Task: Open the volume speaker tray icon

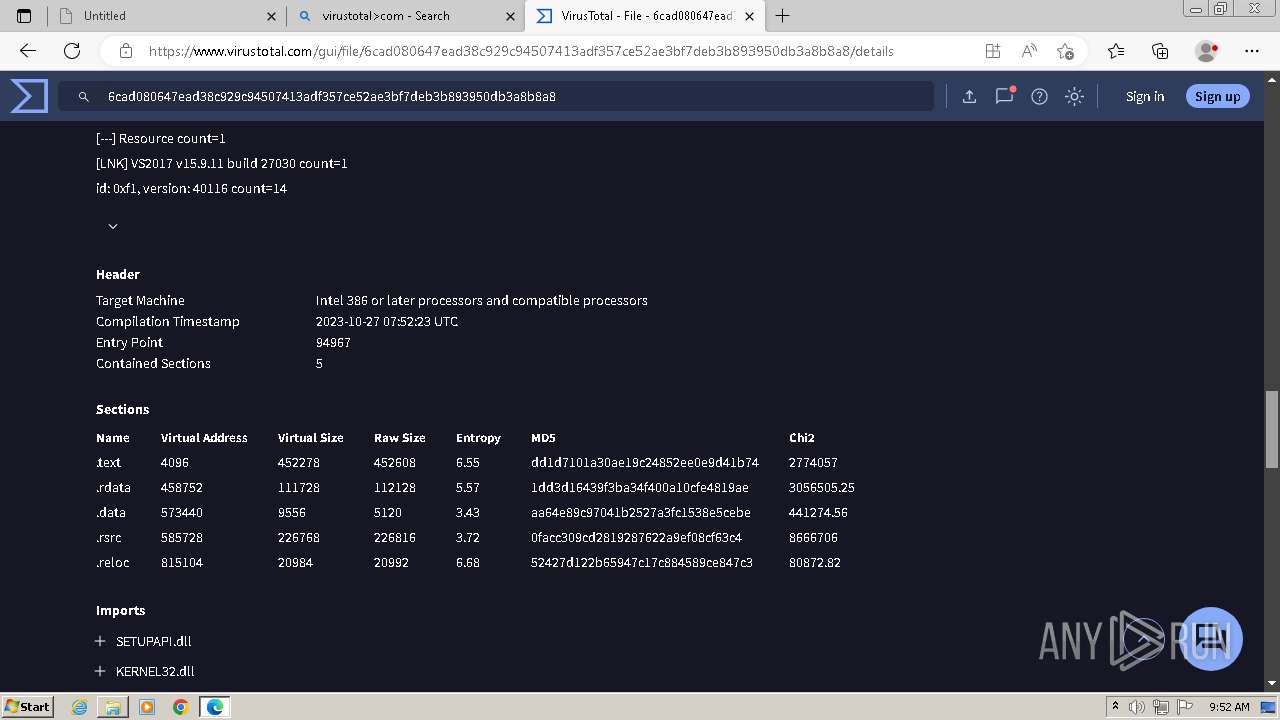Action: pos(1136,707)
